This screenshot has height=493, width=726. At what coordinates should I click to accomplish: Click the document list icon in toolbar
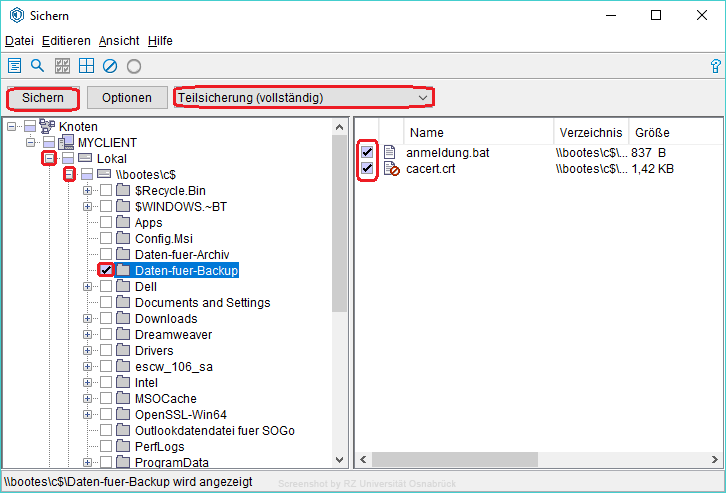15,66
